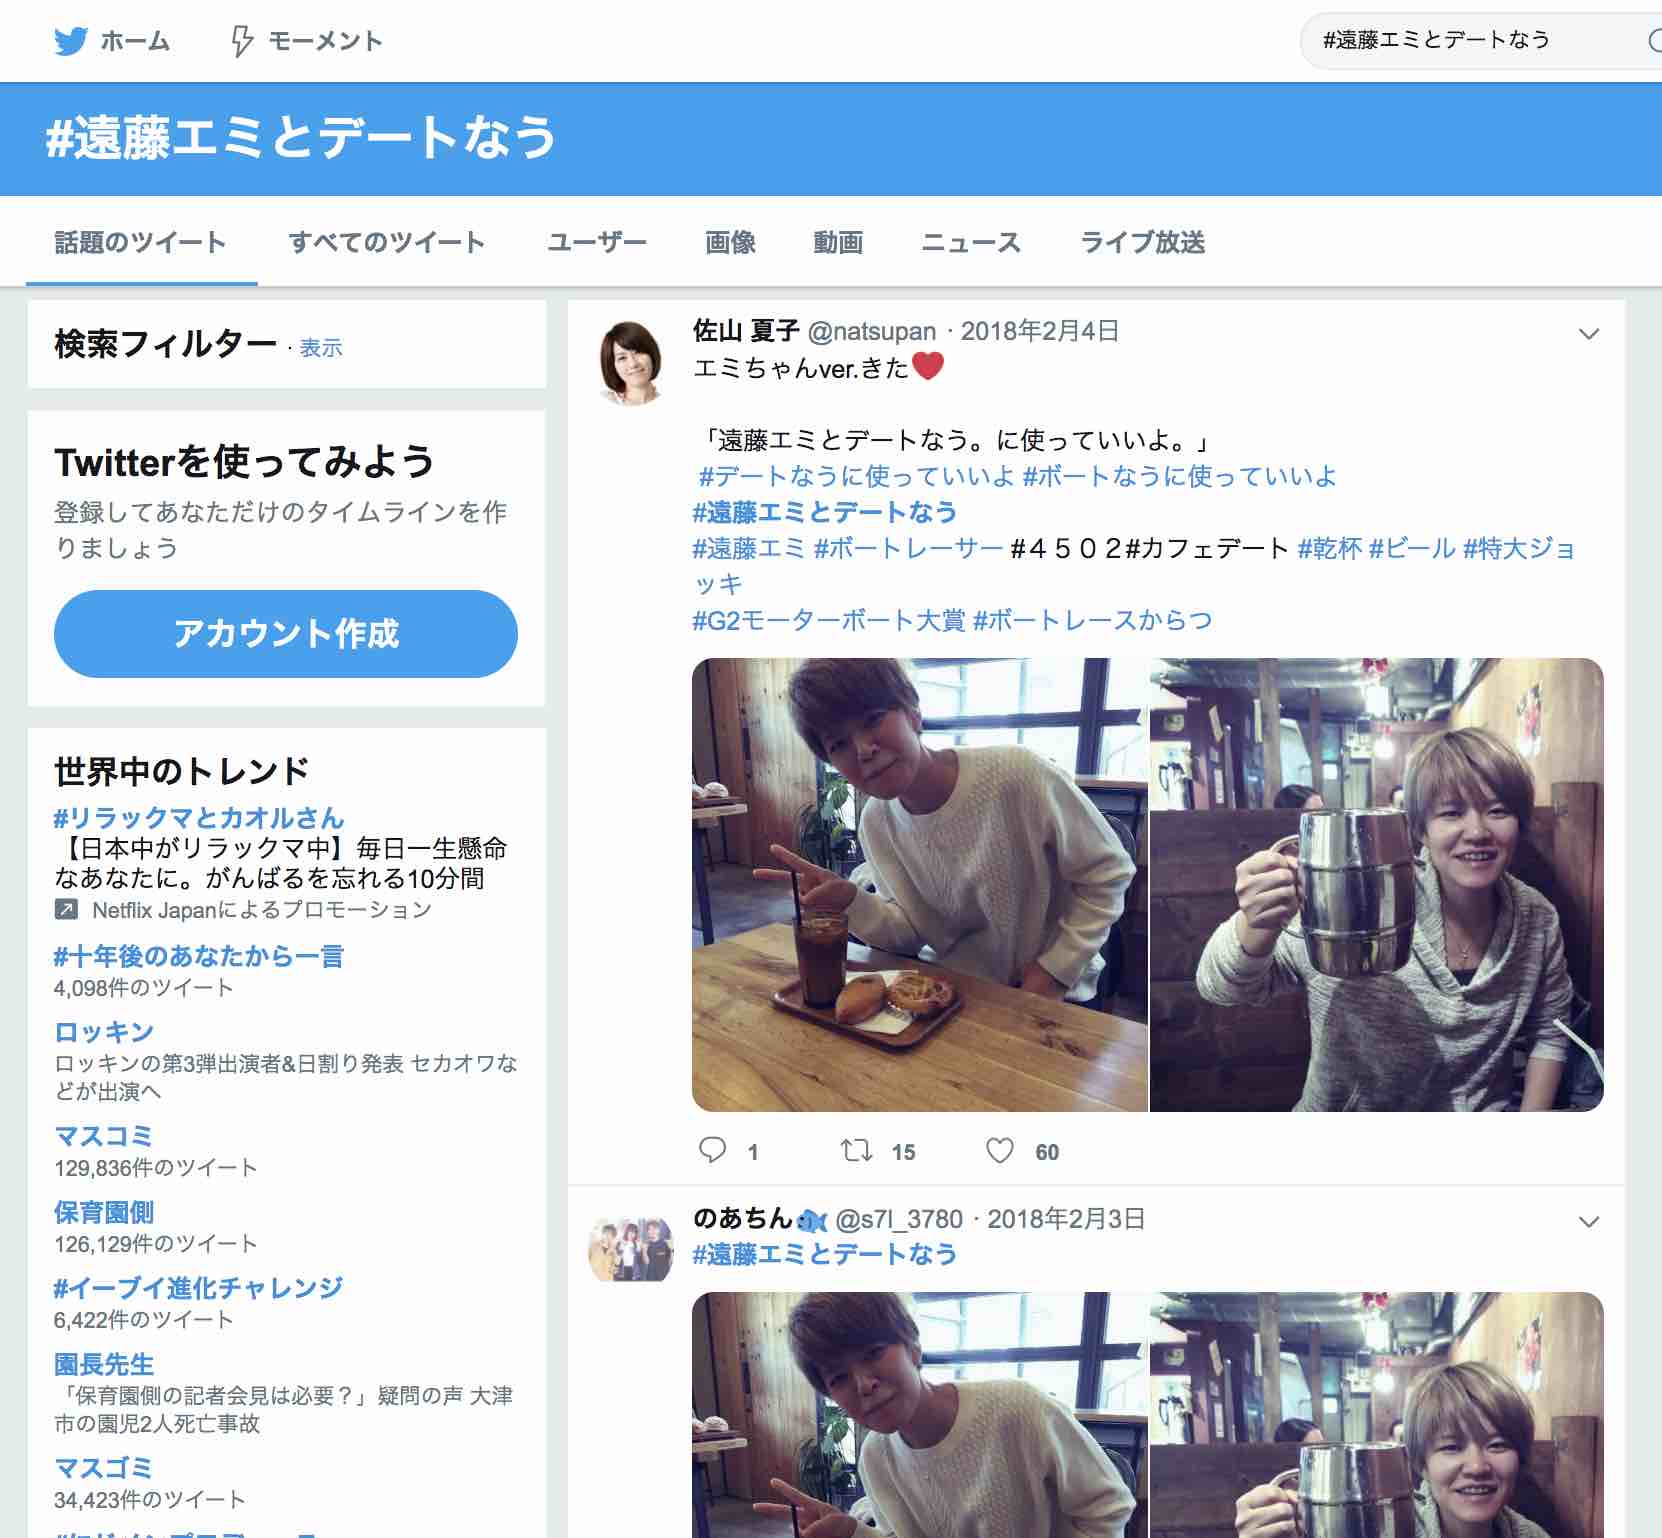Select the ライブ放送 tab
The width and height of the screenshot is (1662, 1538).
click(1142, 243)
